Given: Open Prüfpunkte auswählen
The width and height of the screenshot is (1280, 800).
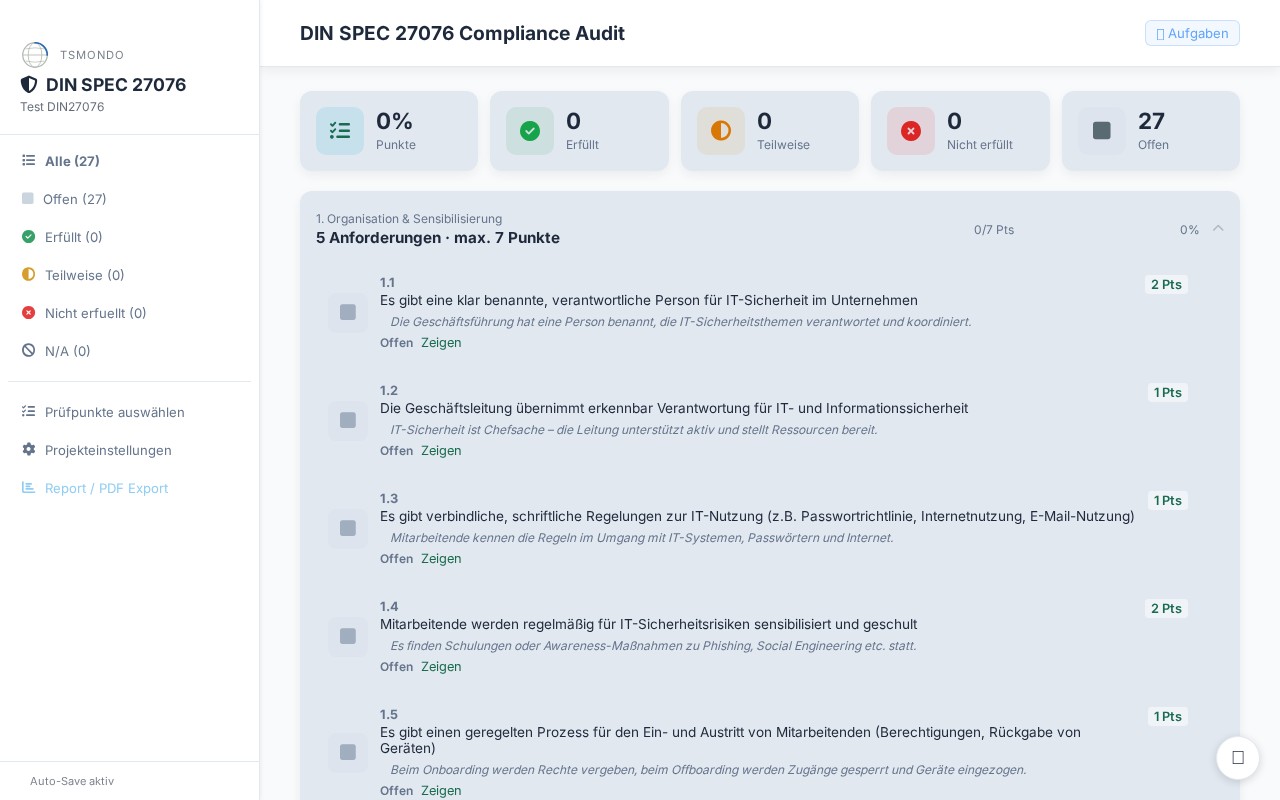Looking at the screenshot, I should click(130, 412).
